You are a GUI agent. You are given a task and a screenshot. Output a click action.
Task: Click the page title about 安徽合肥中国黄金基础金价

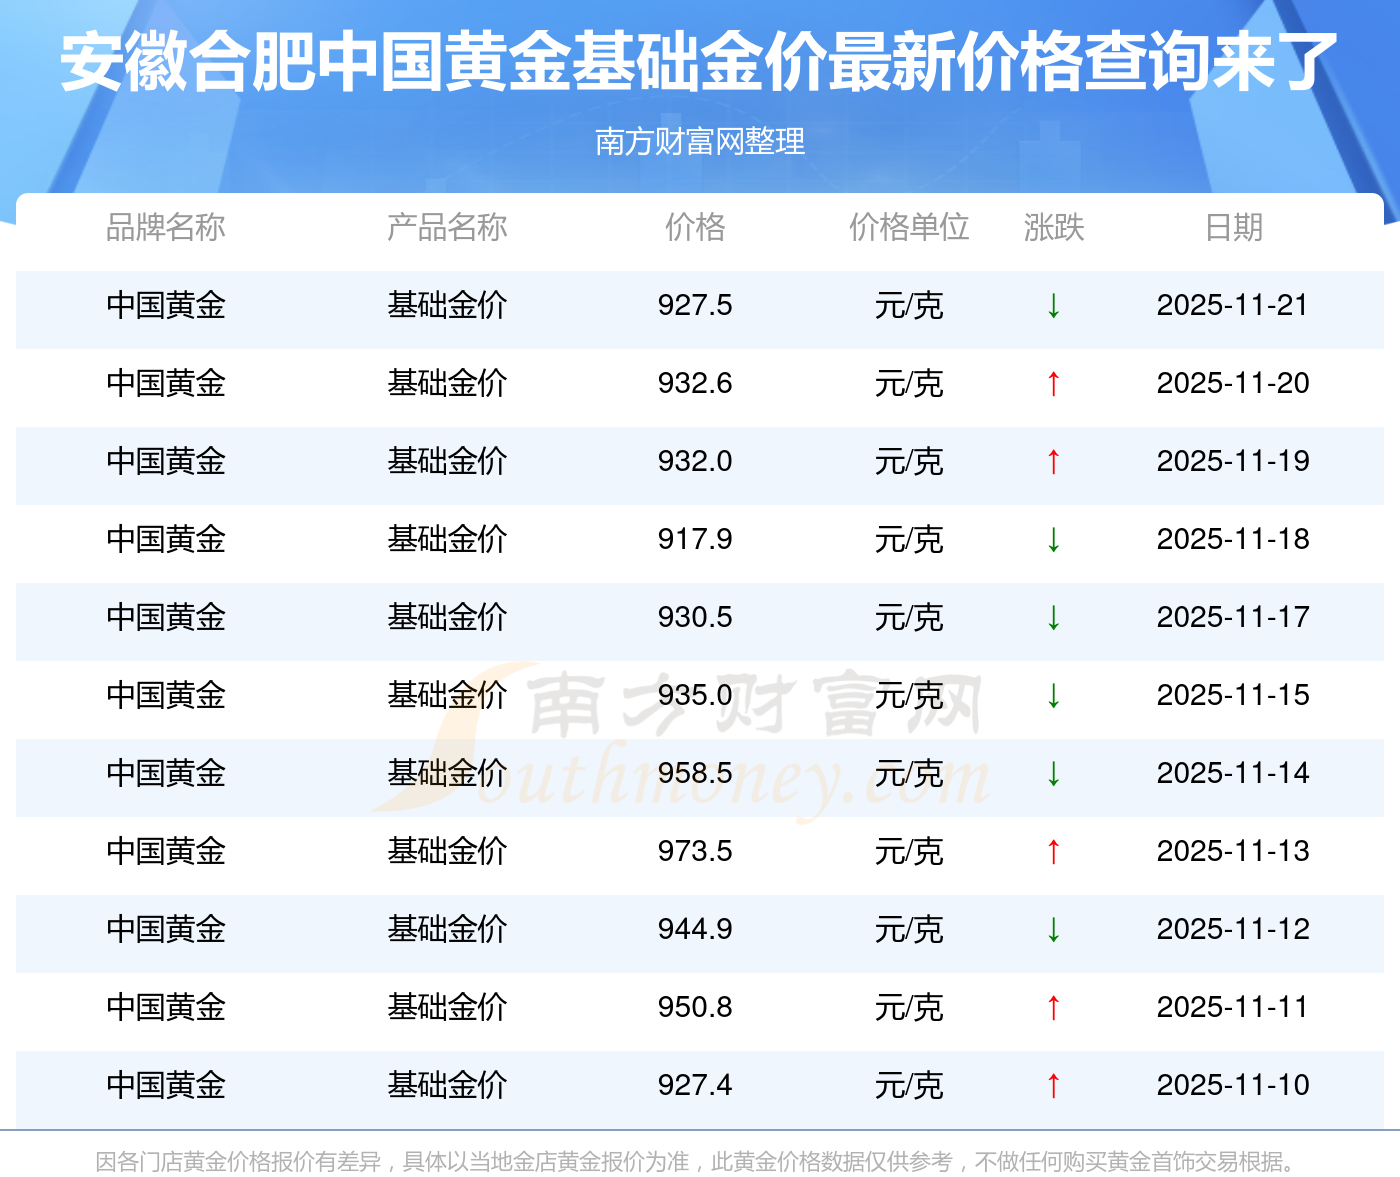tap(699, 63)
